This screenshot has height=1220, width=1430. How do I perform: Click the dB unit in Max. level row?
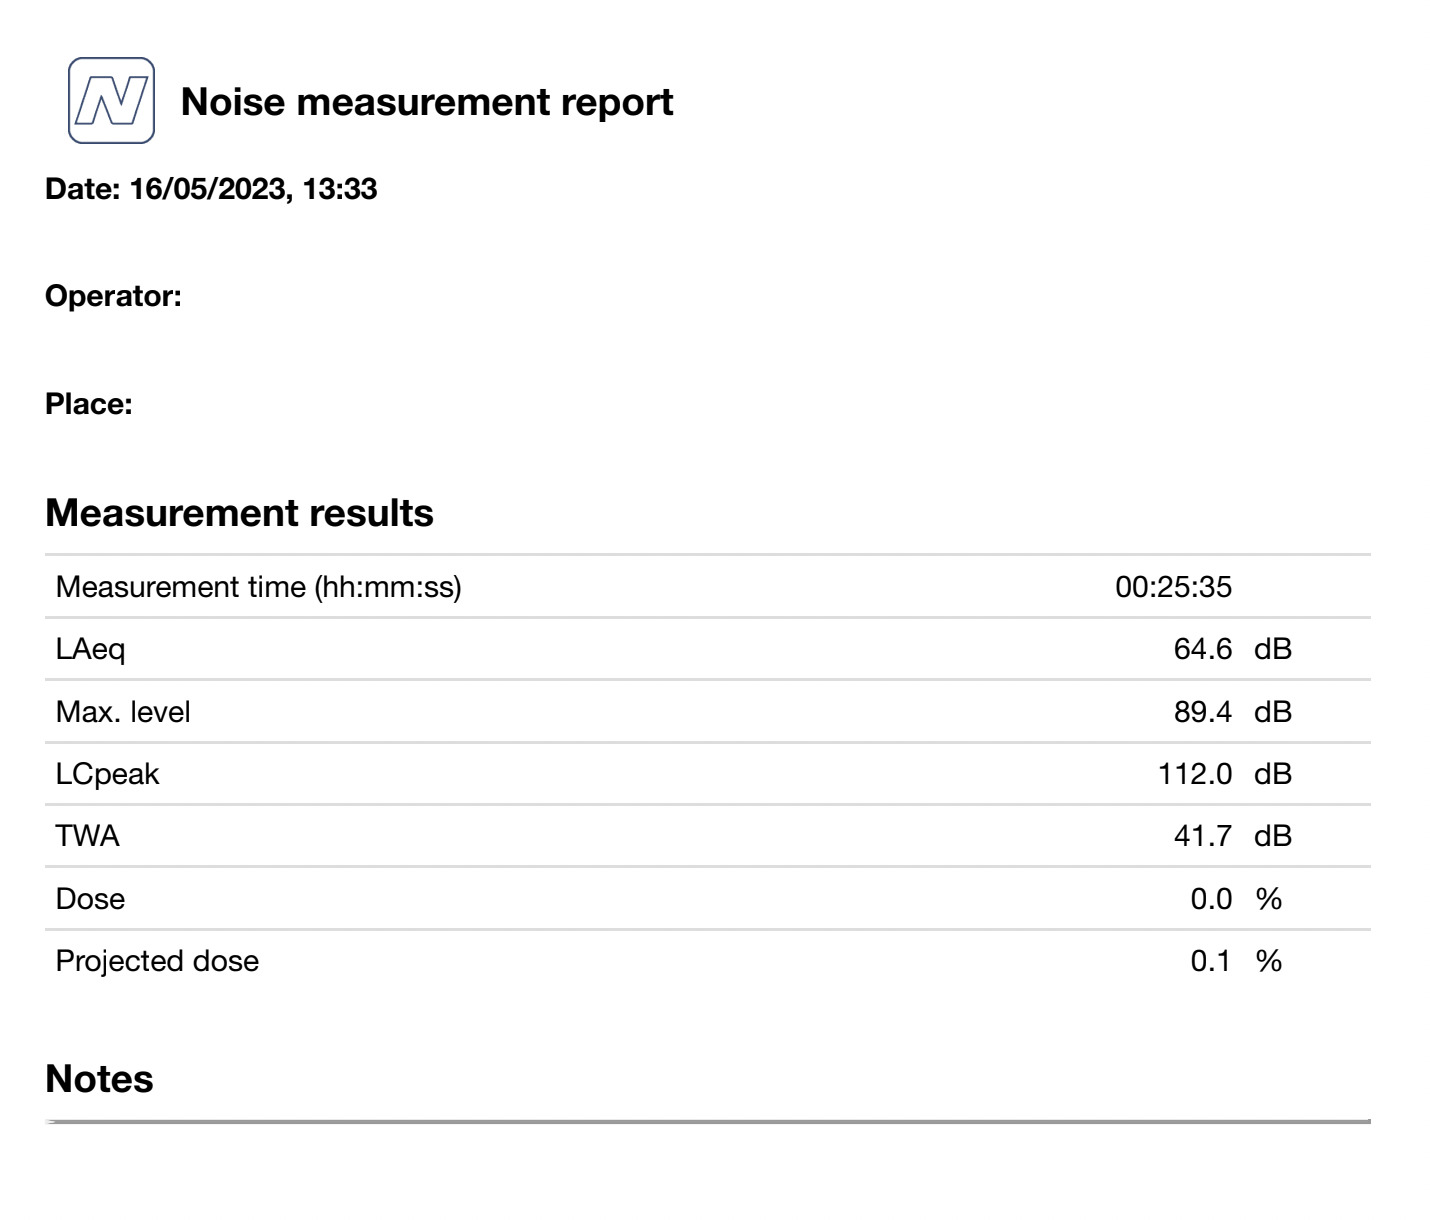click(1273, 712)
